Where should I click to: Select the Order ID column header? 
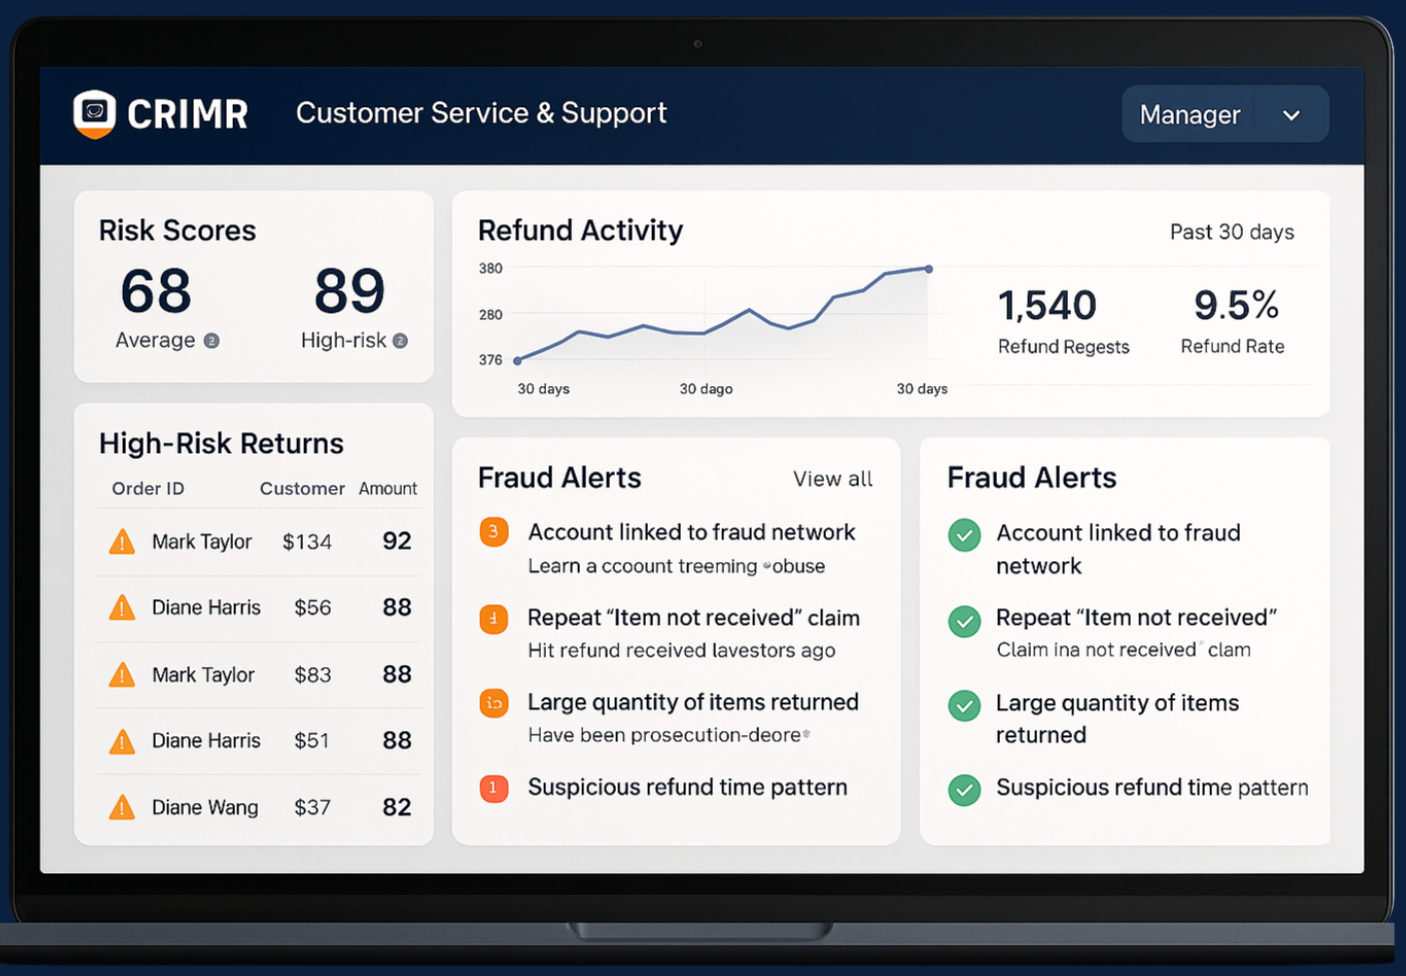pos(148,489)
